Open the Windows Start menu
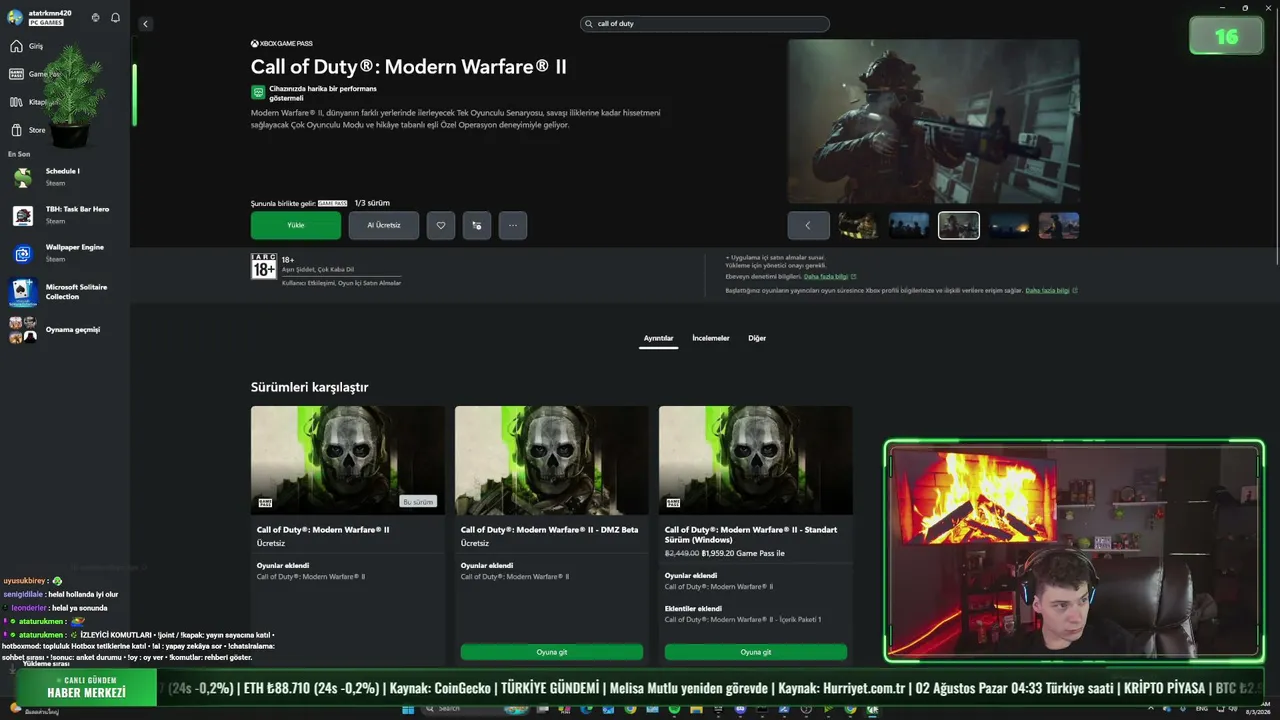 [408, 709]
